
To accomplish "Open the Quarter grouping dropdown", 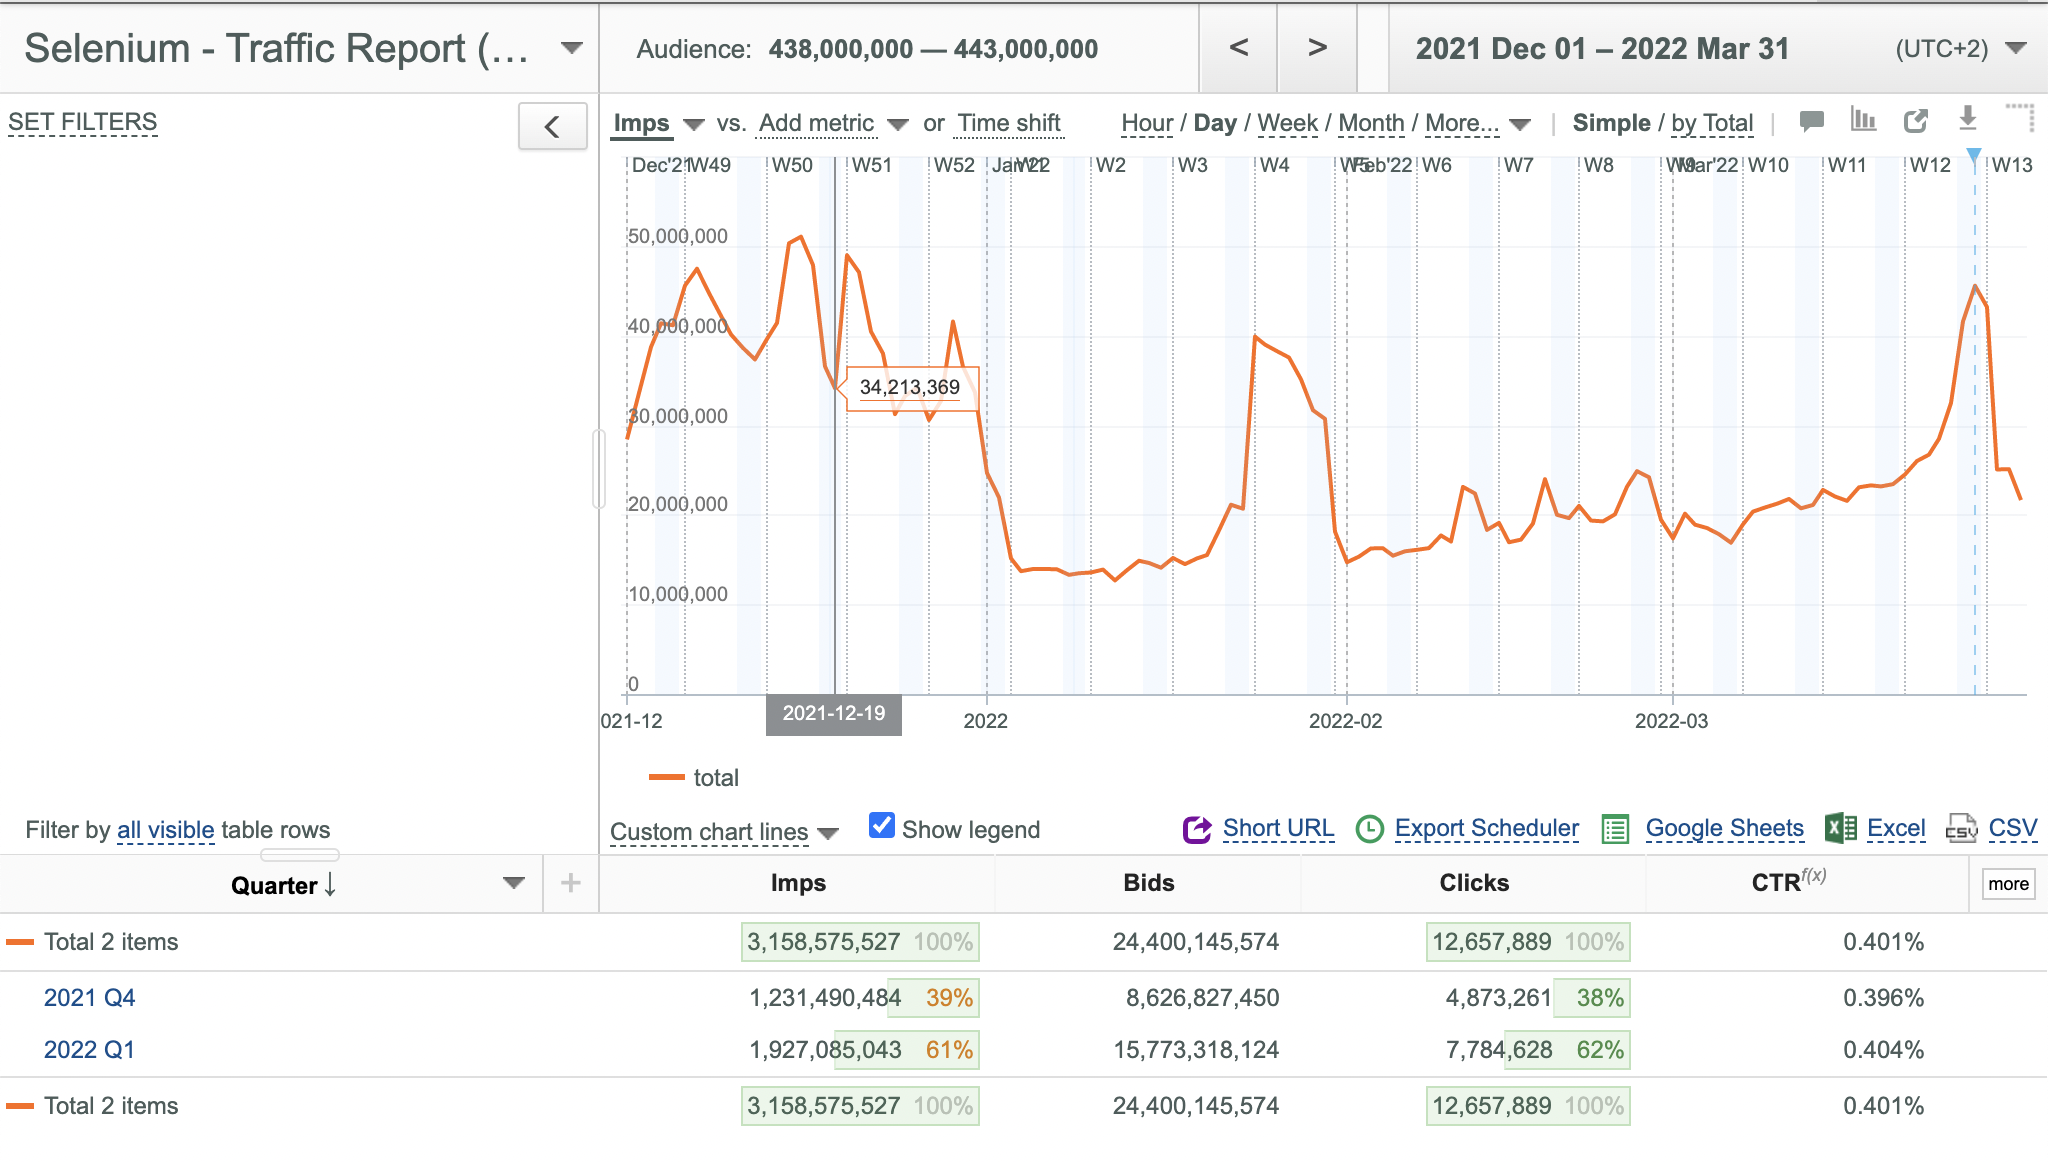I will point(514,883).
